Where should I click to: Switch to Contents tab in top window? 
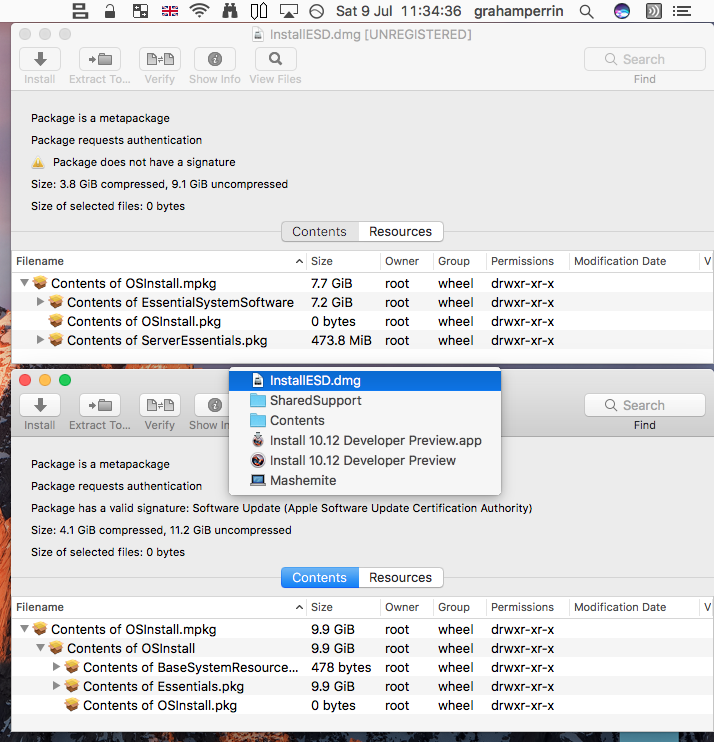(x=319, y=231)
